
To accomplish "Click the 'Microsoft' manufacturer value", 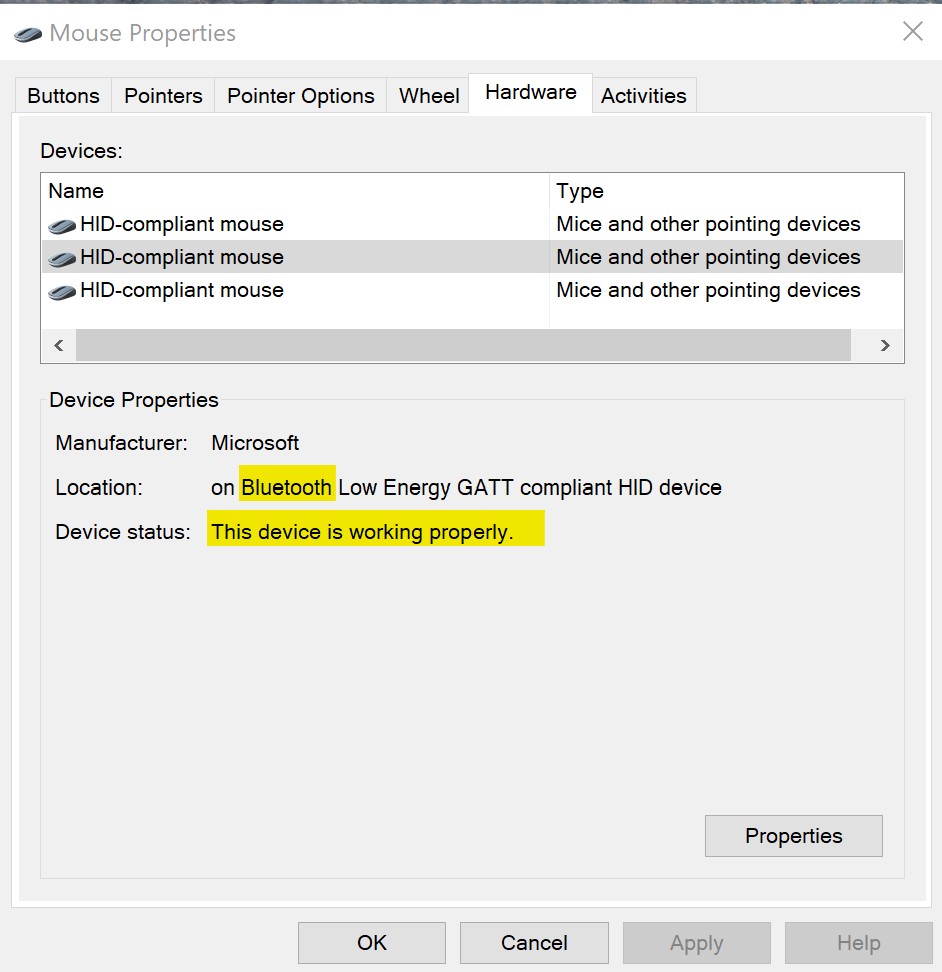I will click(x=255, y=443).
